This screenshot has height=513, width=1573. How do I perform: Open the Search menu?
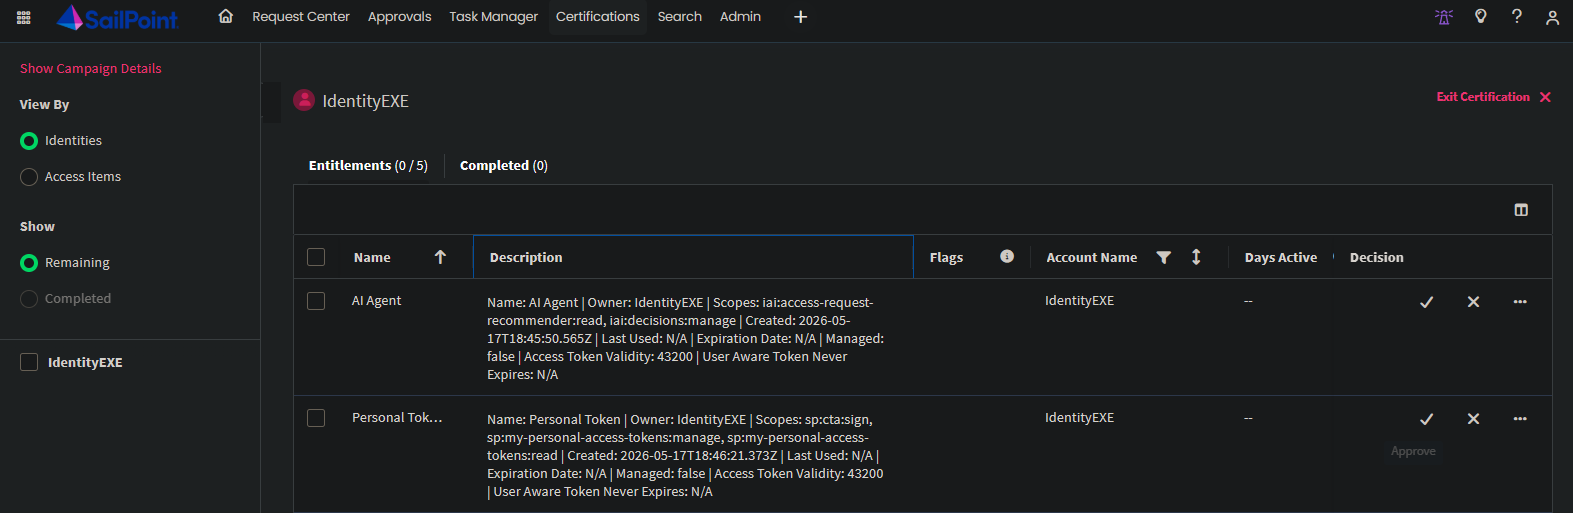[679, 17]
